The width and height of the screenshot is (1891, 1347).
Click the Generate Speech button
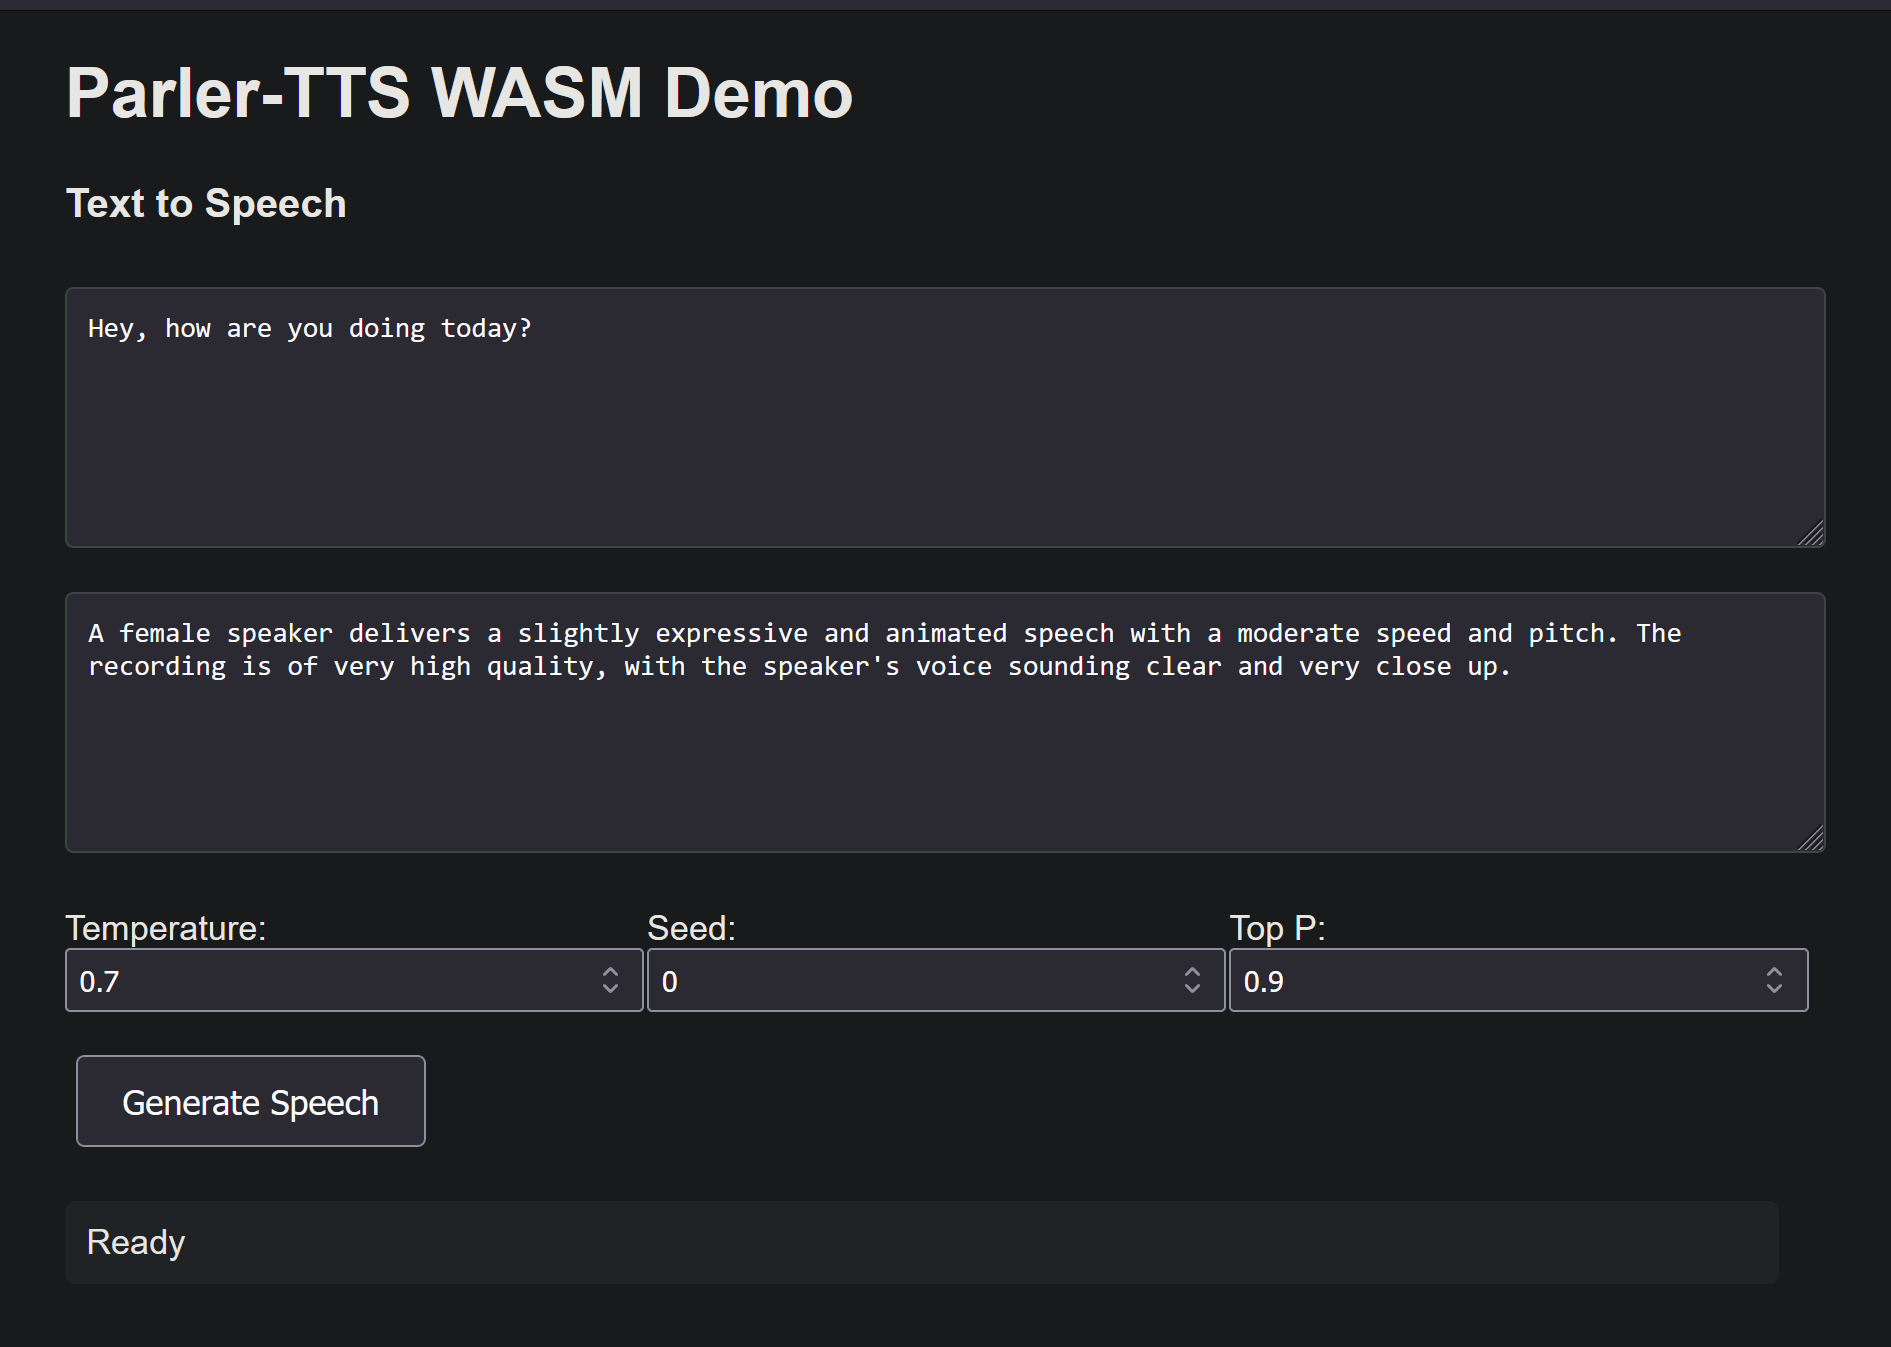251,1101
